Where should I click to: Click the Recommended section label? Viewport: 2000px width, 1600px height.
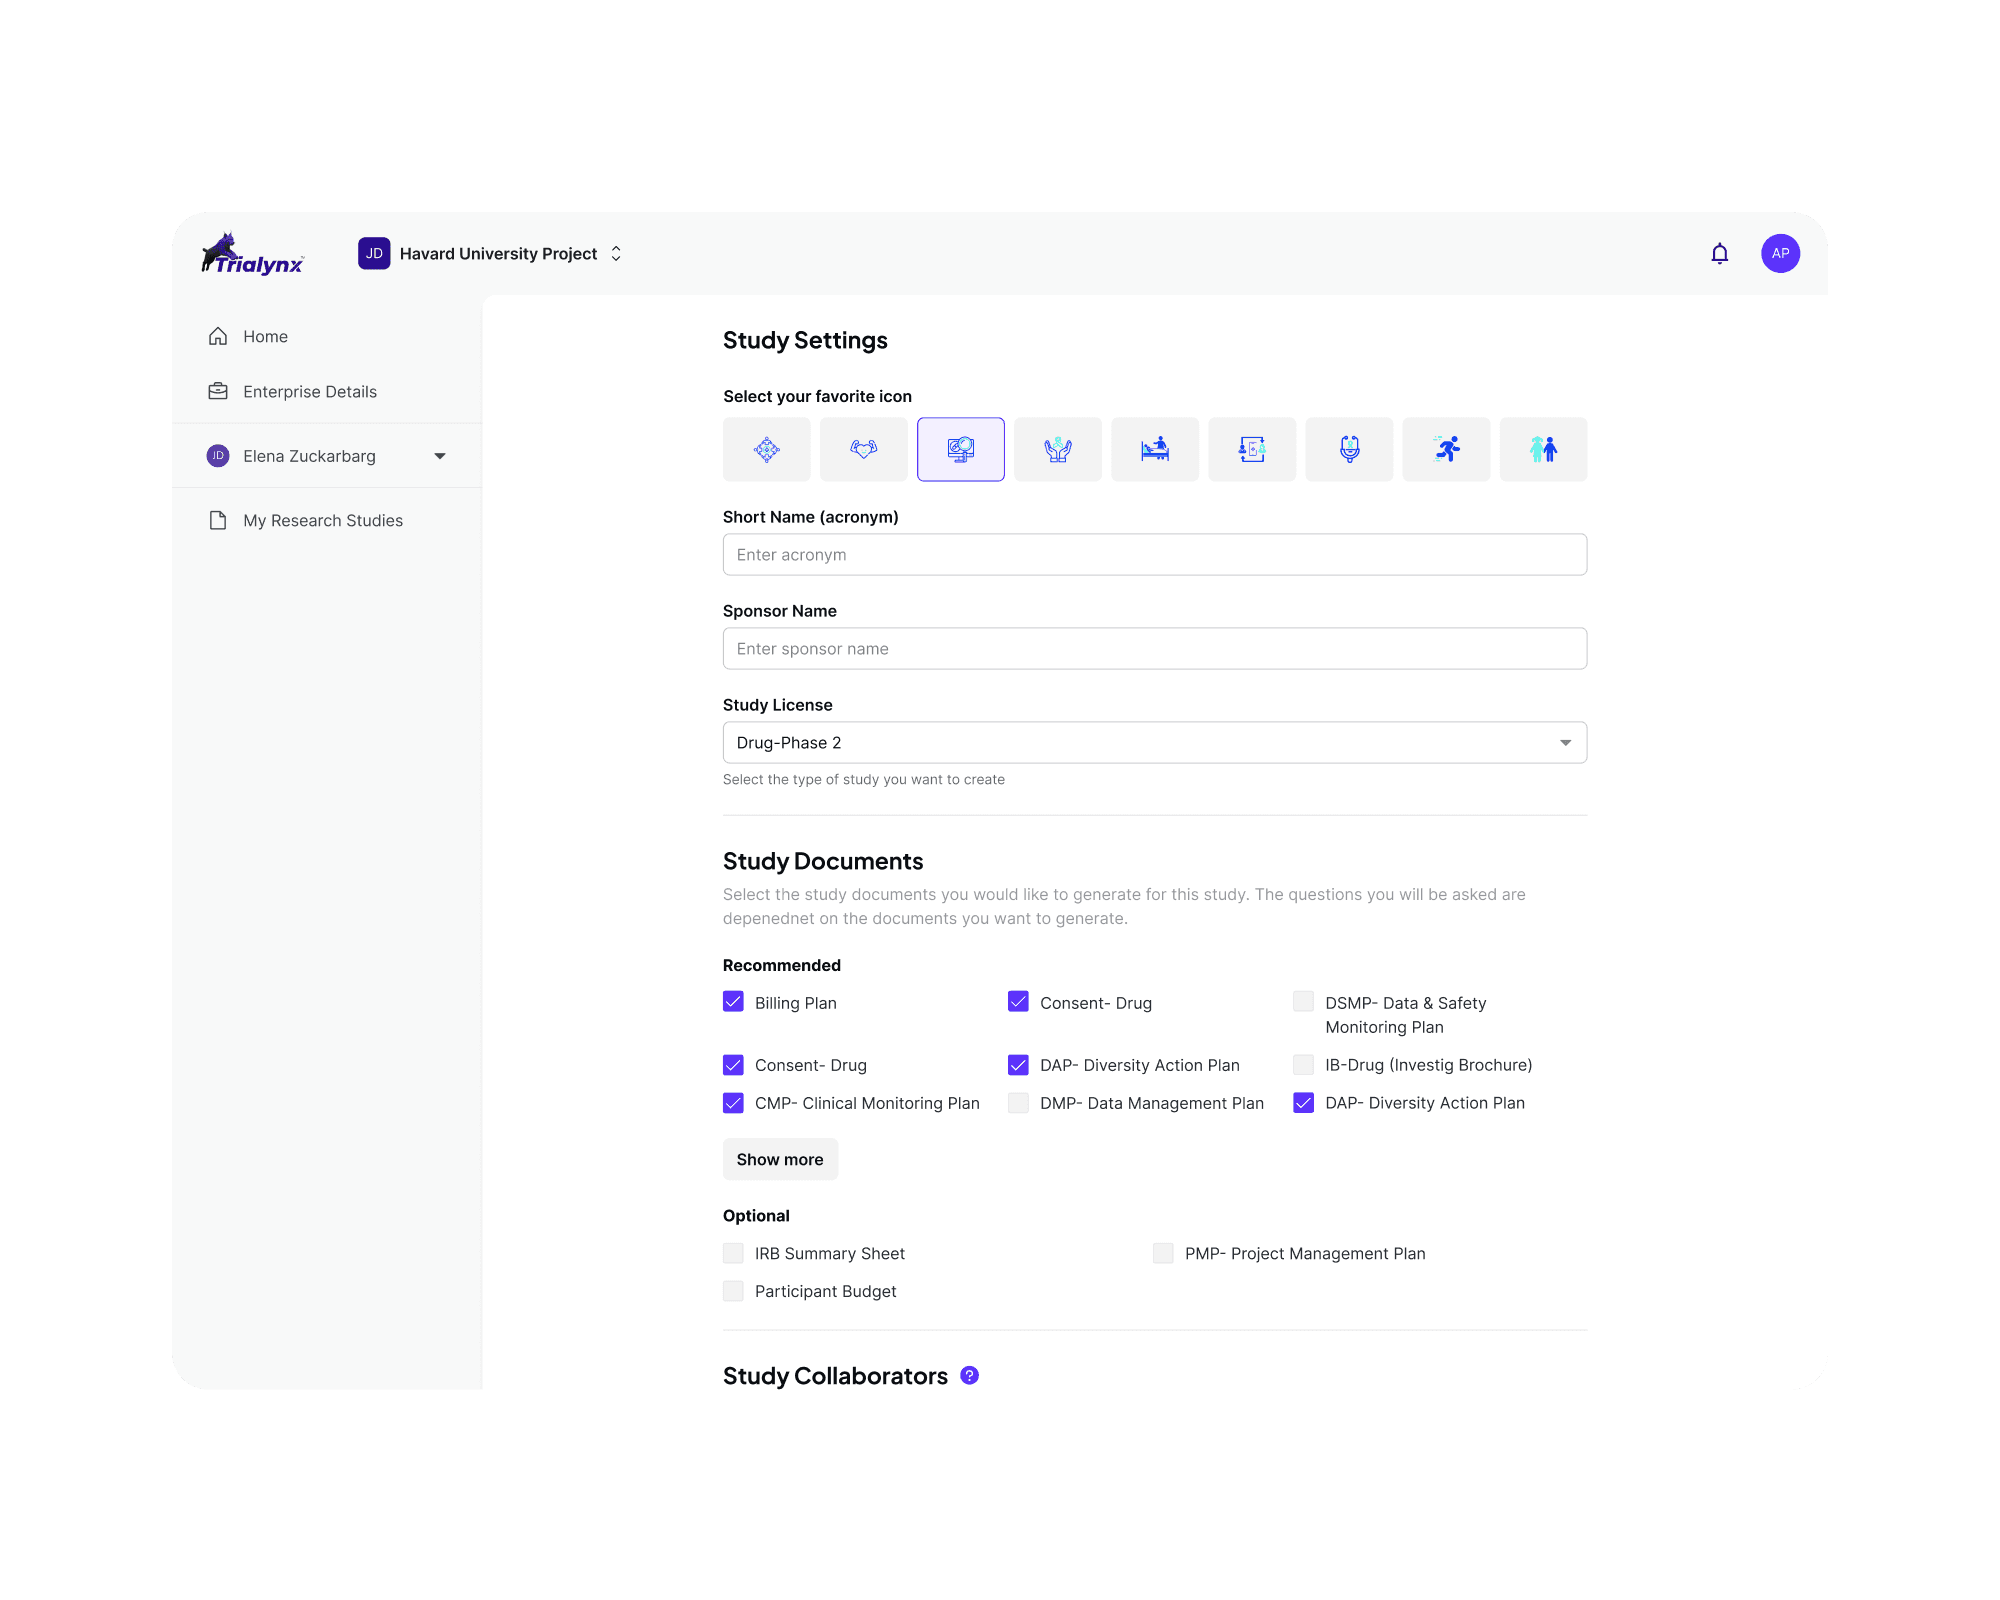781,965
